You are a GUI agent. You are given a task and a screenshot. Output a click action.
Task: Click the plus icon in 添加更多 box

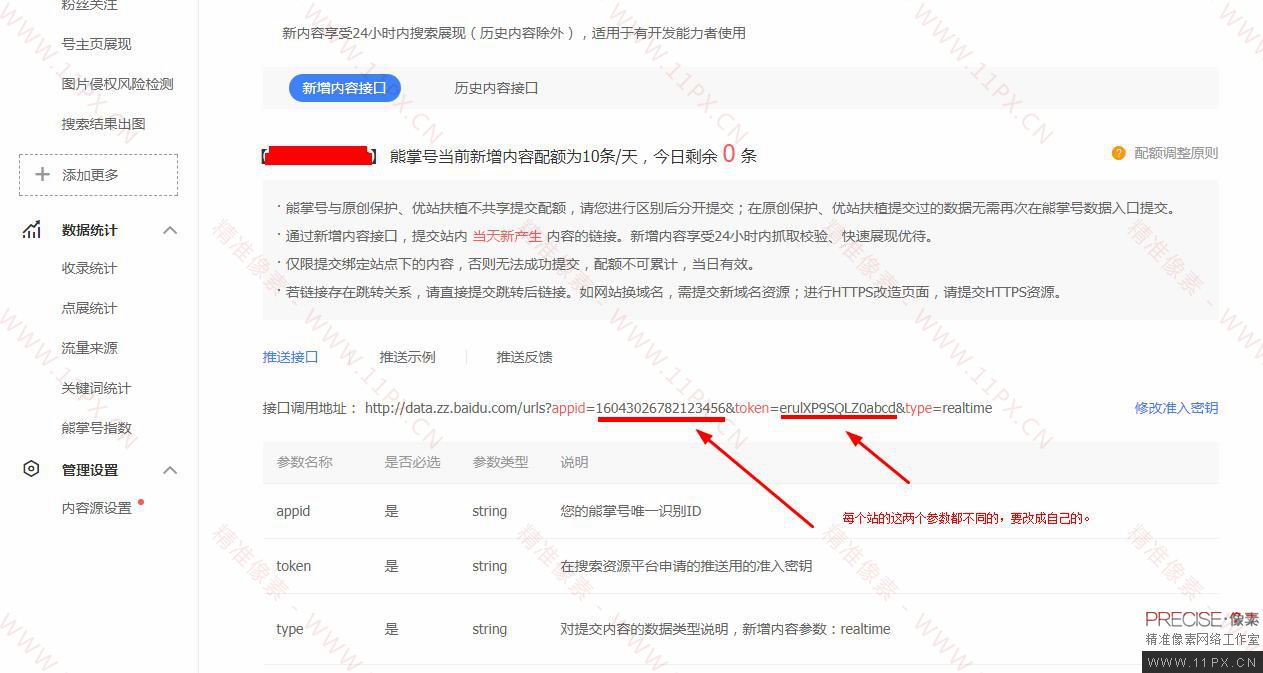click(x=41, y=173)
